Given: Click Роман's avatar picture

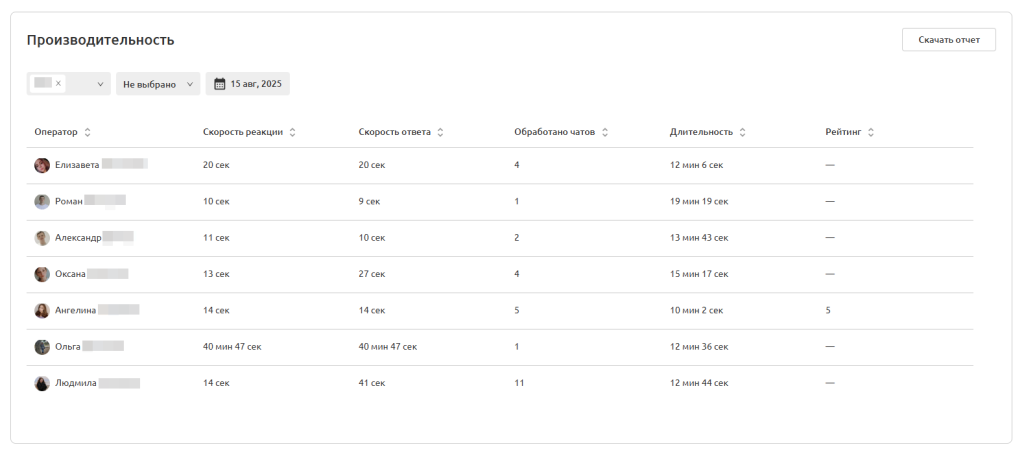Looking at the screenshot, I should point(42,201).
